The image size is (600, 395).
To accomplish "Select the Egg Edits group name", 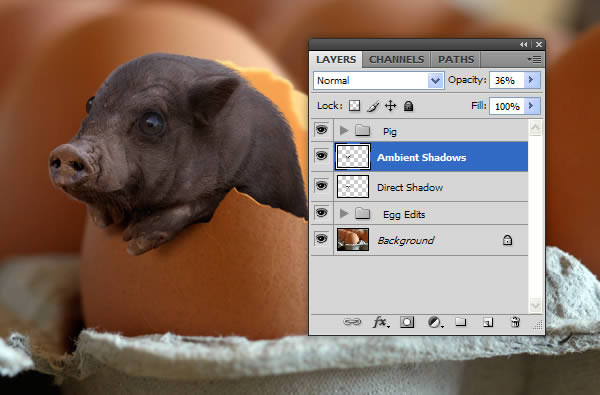I will click(404, 215).
